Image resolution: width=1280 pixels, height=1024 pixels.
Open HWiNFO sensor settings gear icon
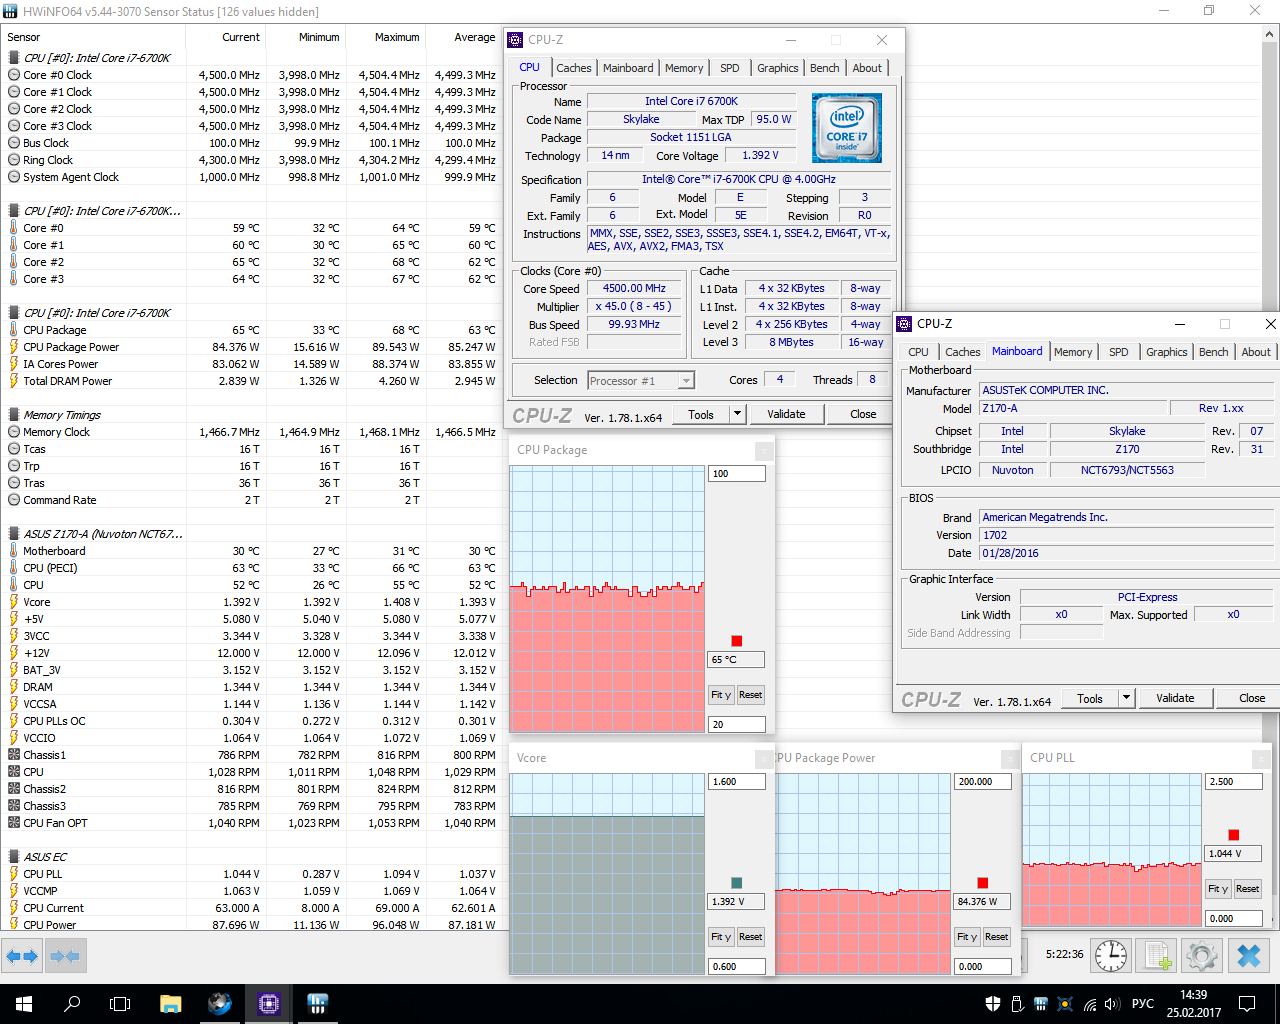pos(1202,956)
